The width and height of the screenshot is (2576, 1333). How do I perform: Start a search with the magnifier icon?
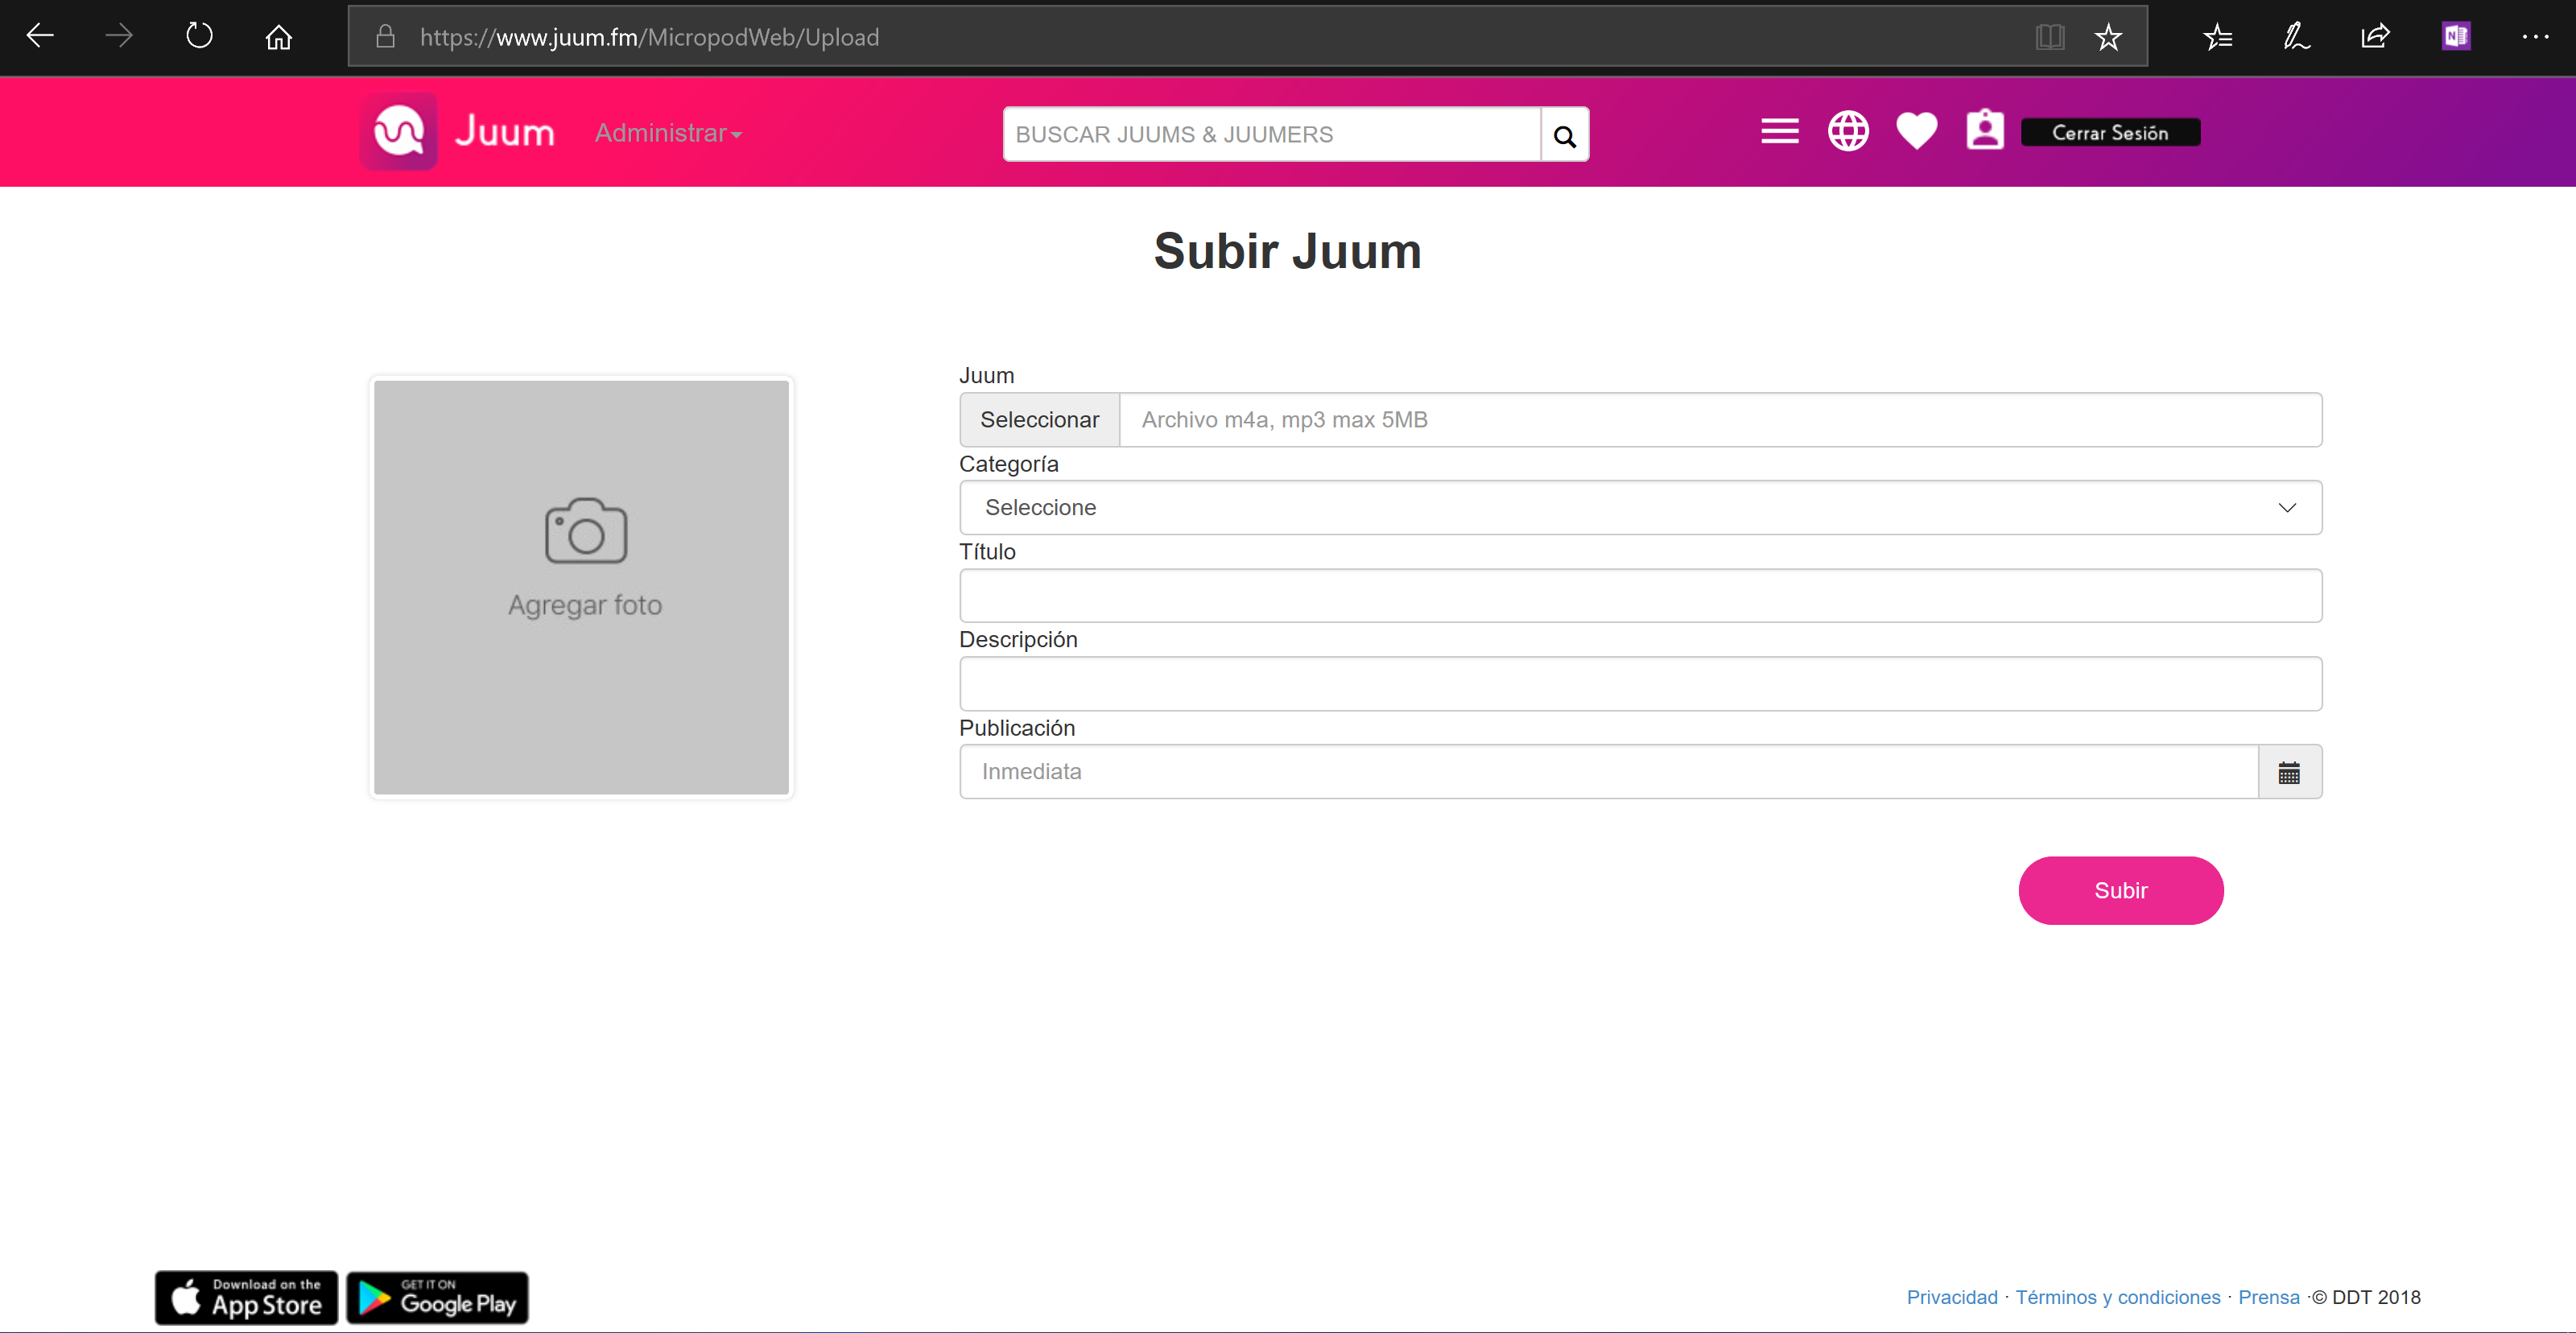(x=1564, y=134)
